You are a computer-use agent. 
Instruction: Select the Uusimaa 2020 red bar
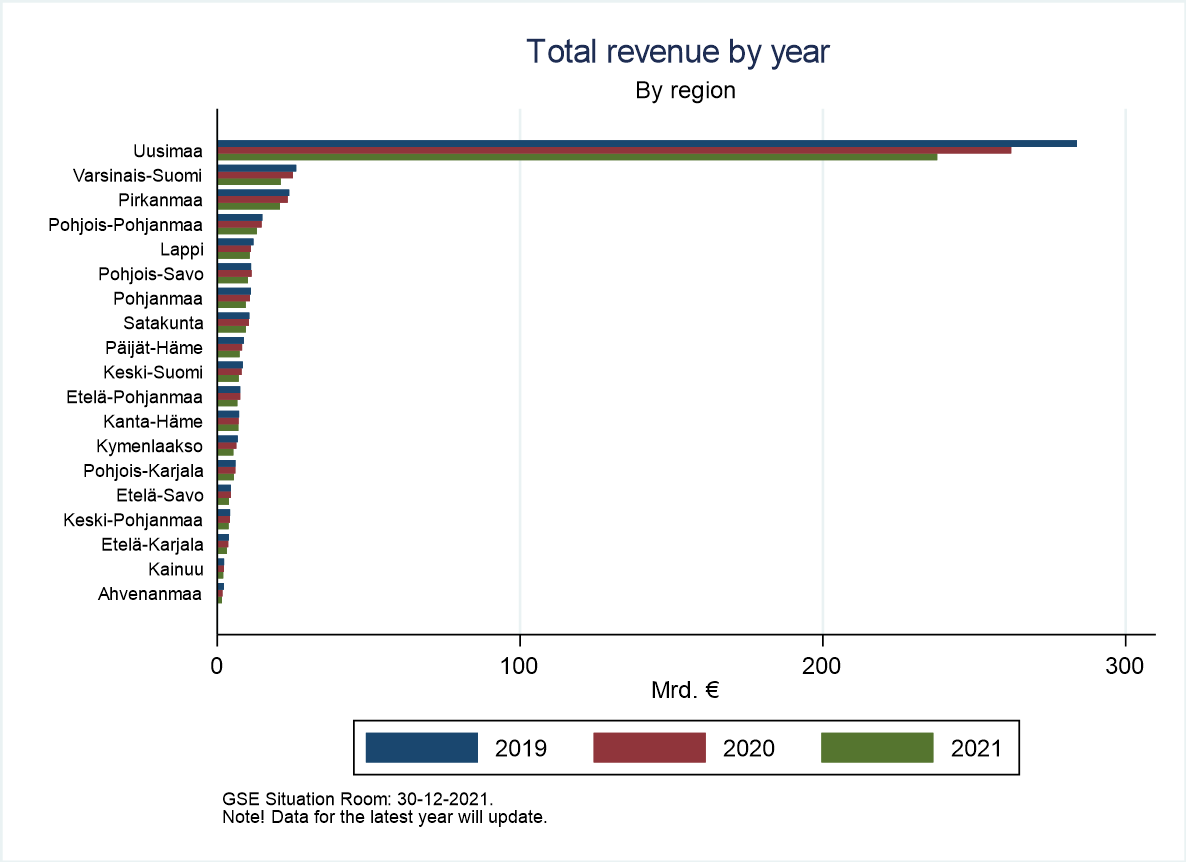tap(614, 150)
